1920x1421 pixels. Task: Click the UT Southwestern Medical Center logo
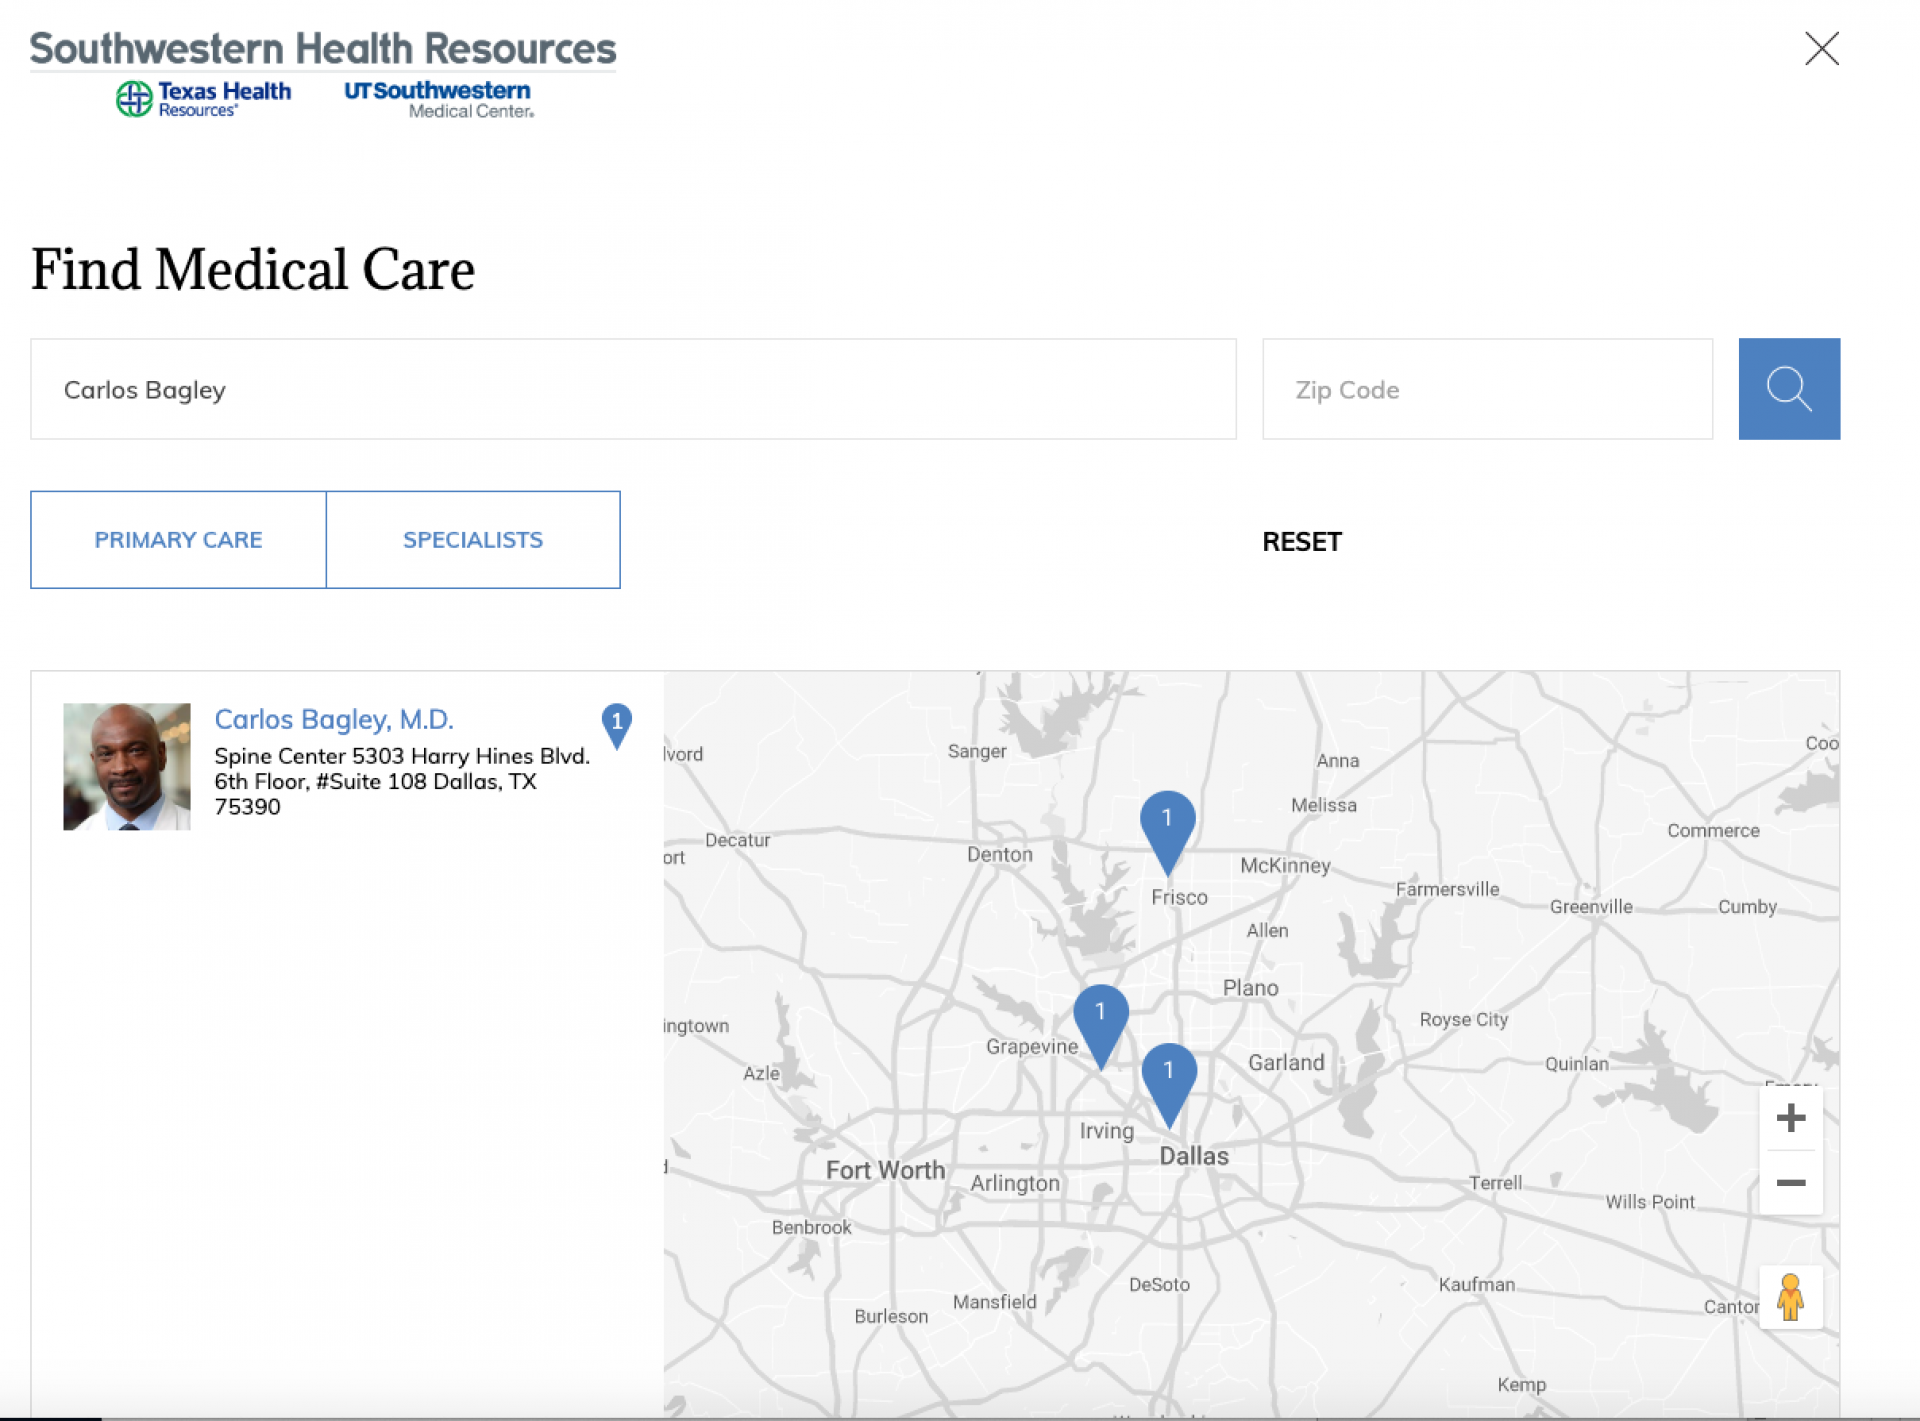pyautogui.click(x=439, y=99)
